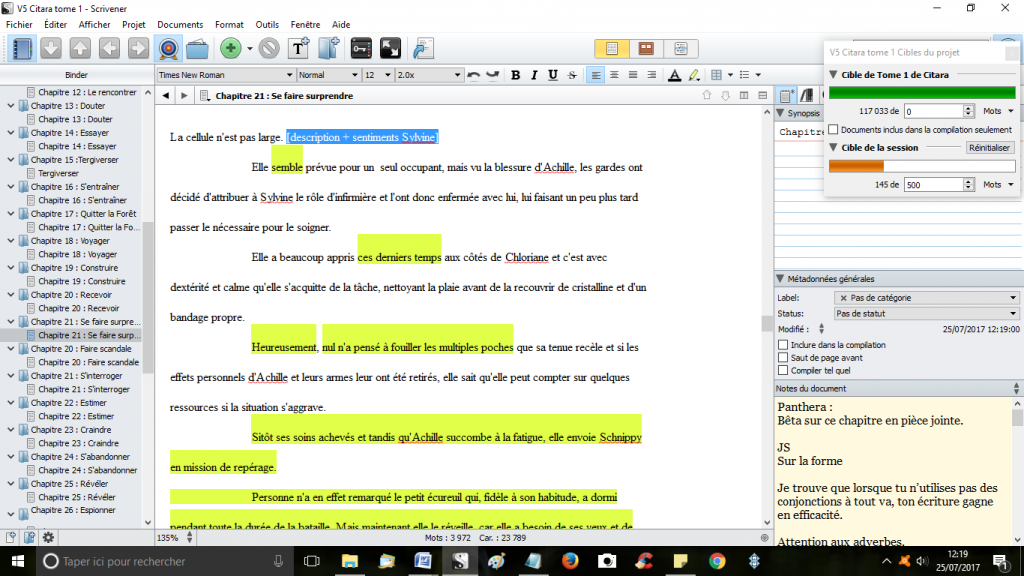The image size is (1024, 576).
Task: Open the line spacing 2.0x dropdown
Action: [428, 75]
